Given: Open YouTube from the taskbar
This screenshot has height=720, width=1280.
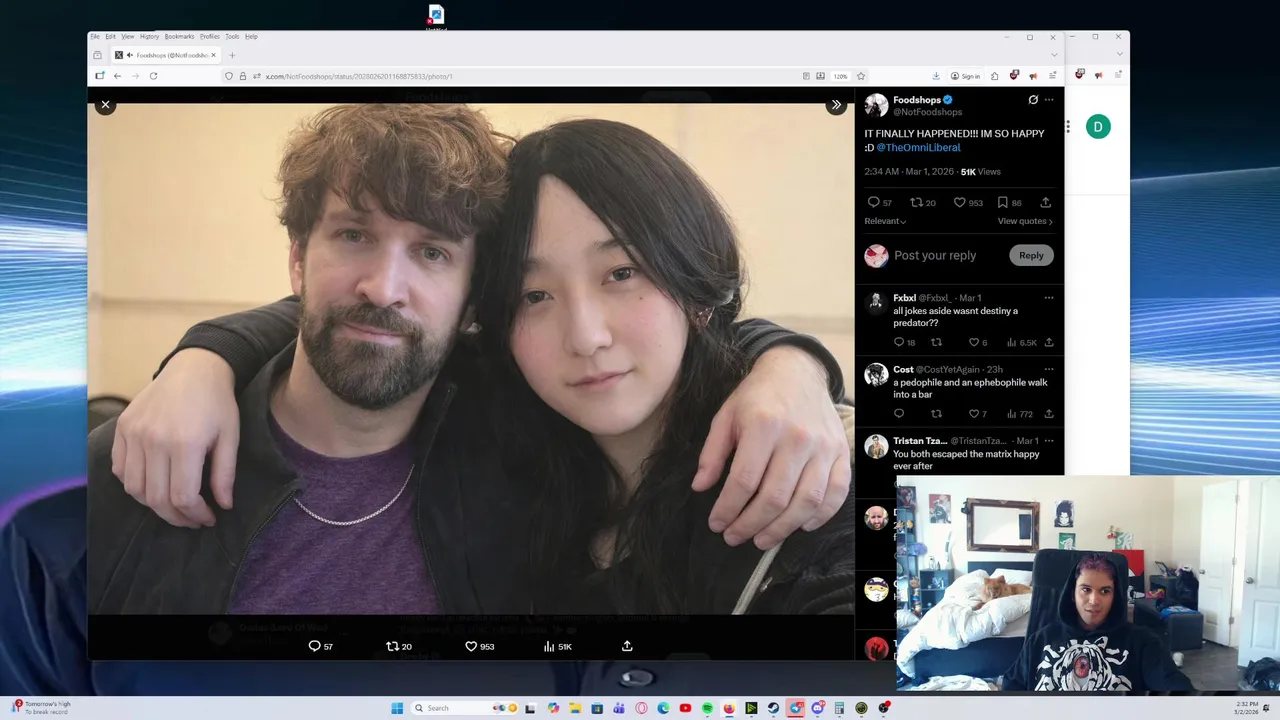Looking at the screenshot, I should pyautogui.click(x=685, y=708).
